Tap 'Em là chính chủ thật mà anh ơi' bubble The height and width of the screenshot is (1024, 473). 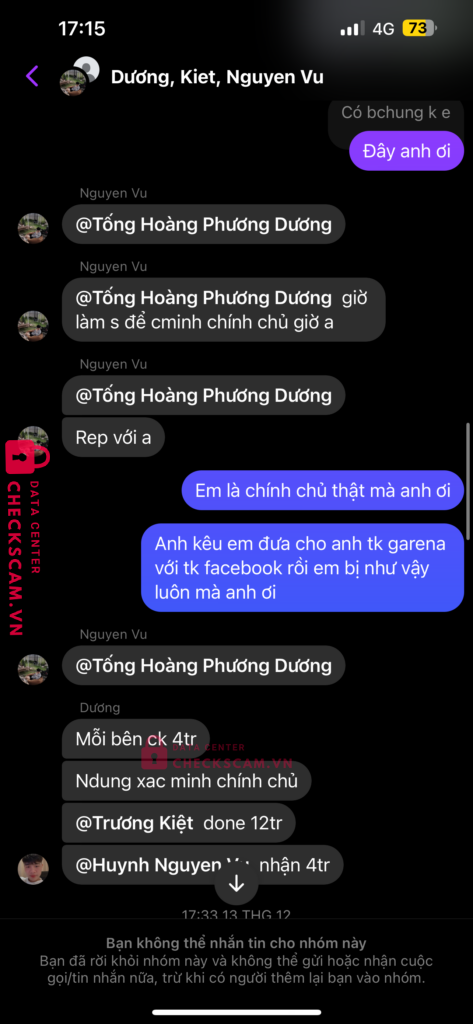[x=323, y=490]
